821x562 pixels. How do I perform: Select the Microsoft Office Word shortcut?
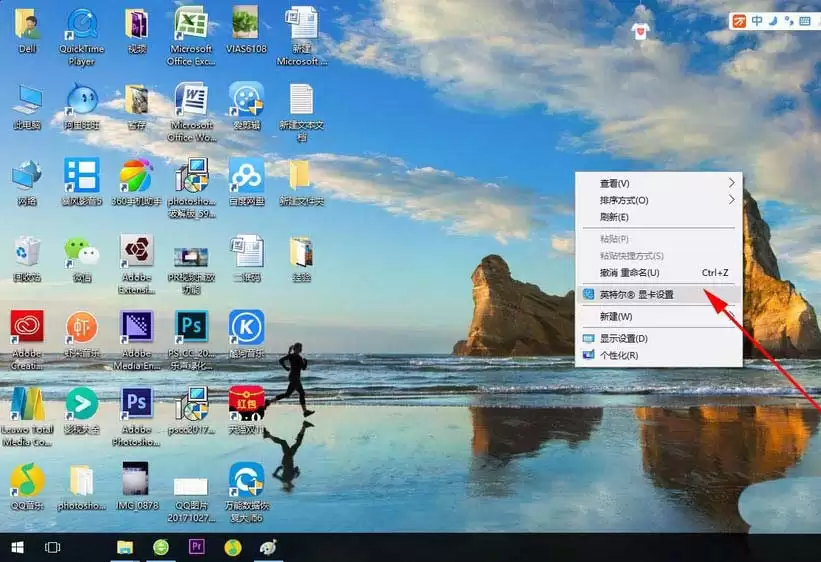pyautogui.click(x=192, y=111)
